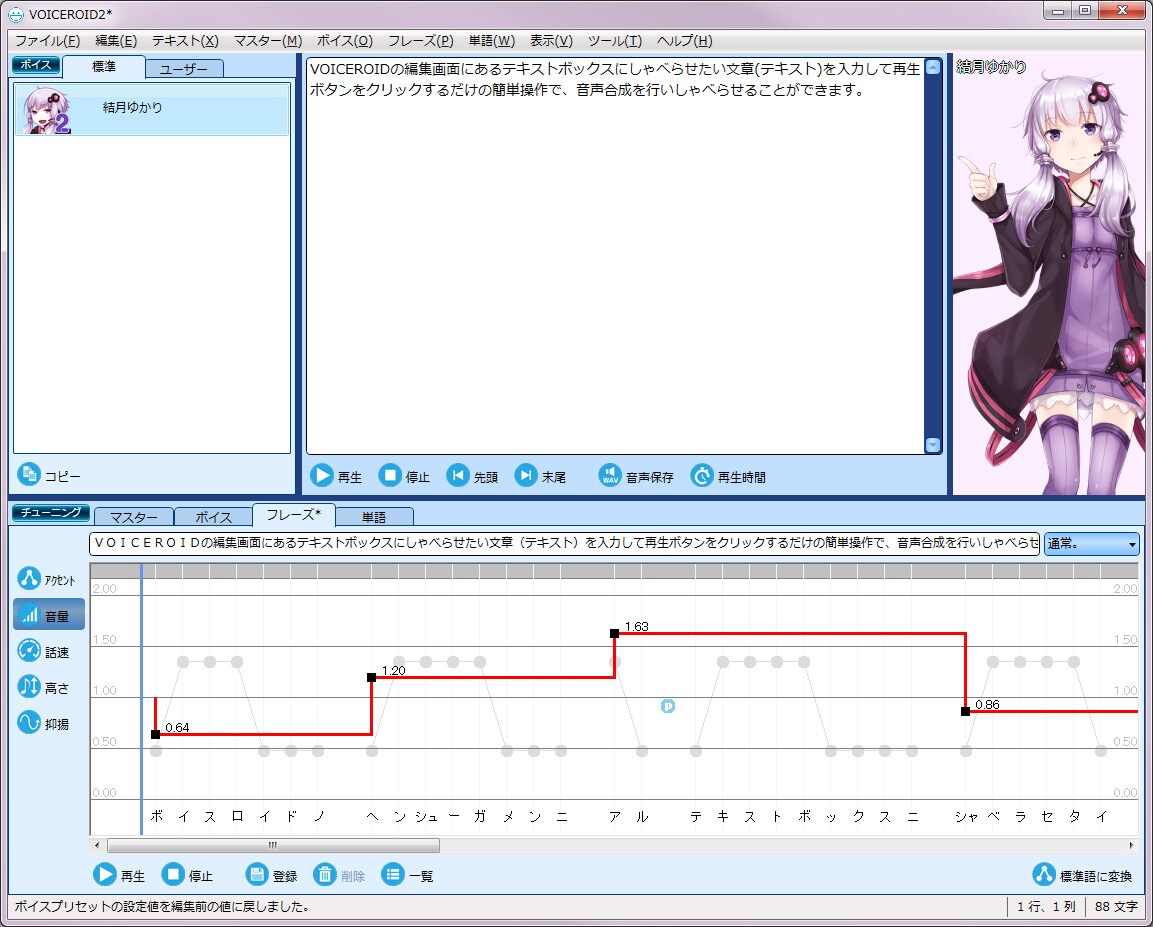Click the ガ mora label in the graph

coord(479,816)
